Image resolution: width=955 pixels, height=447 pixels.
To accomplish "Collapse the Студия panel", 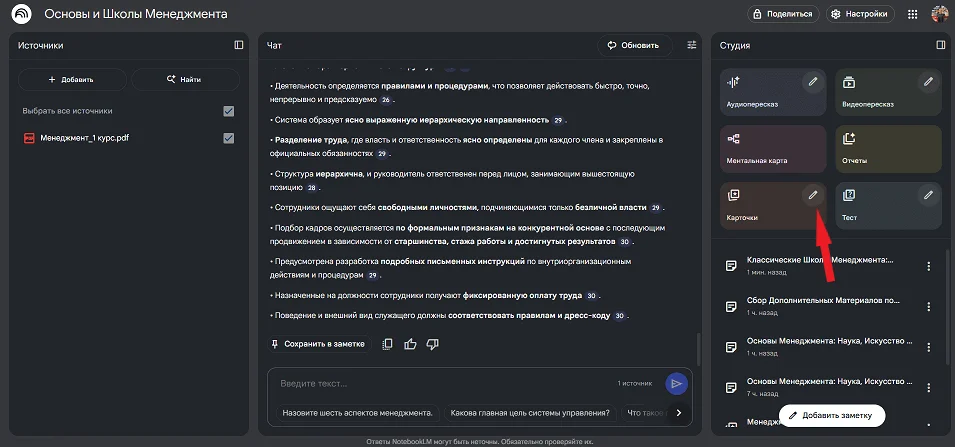I will tap(940, 45).
